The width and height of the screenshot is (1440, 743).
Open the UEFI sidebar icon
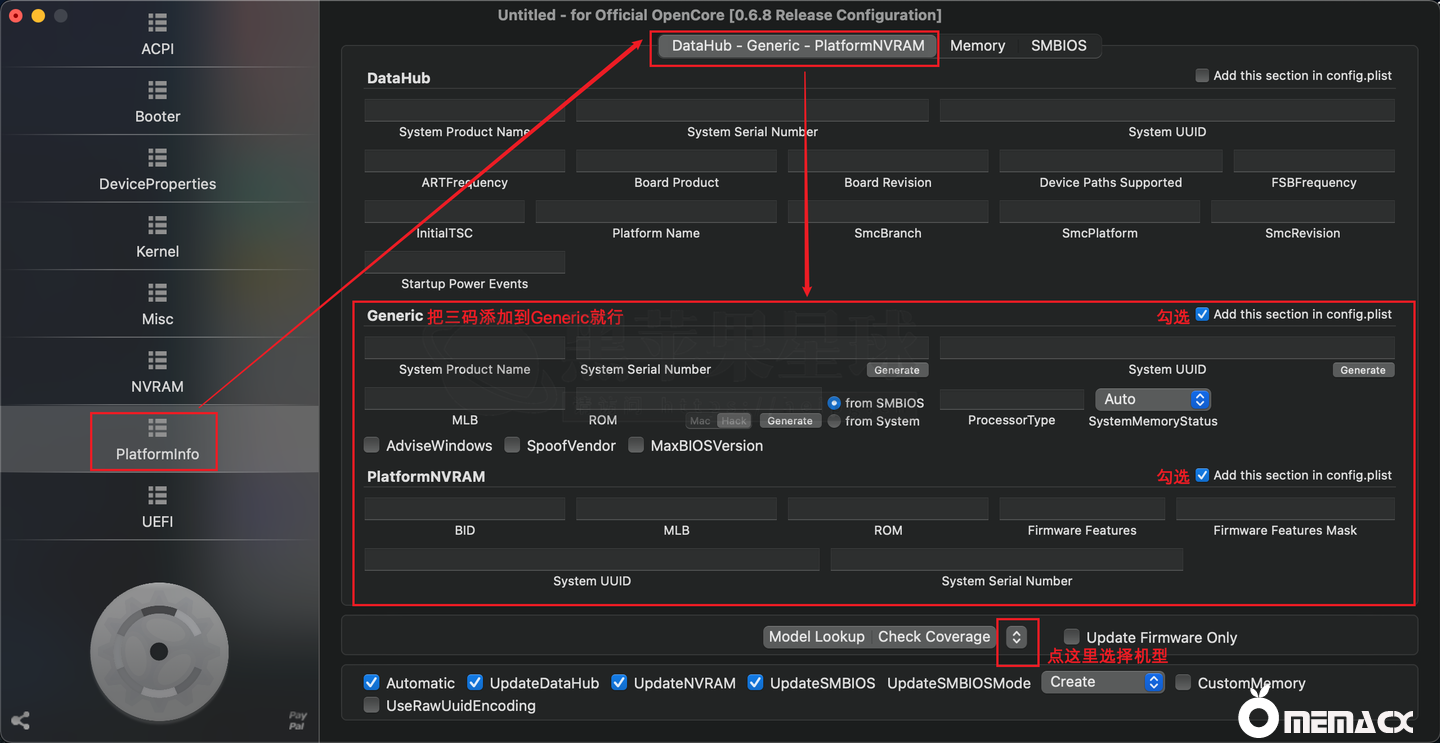[x=157, y=495]
